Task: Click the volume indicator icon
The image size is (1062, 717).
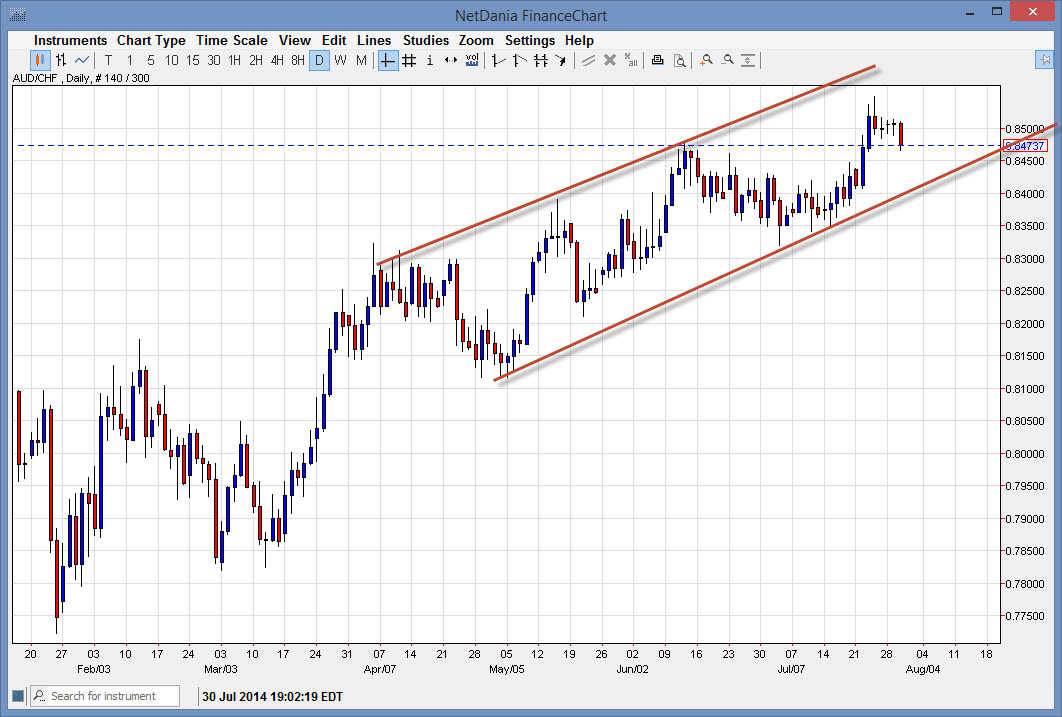Action: click(x=471, y=60)
